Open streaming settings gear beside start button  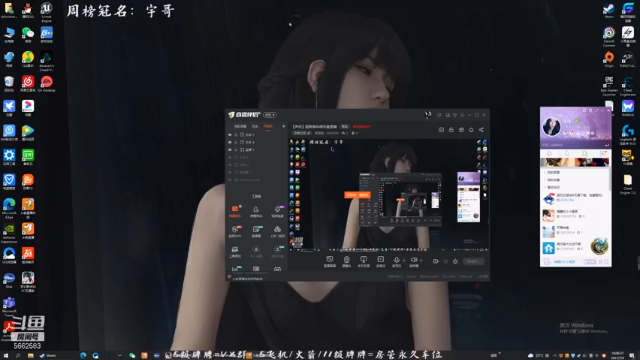(x=455, y=262)
